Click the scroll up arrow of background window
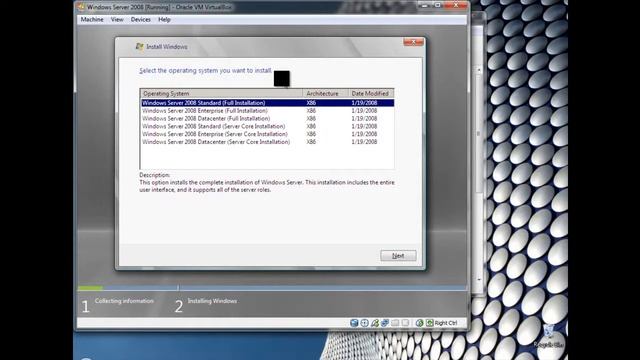Image resolution: width=640 pixels, height=360 pixels. click(x=479, y=70)
